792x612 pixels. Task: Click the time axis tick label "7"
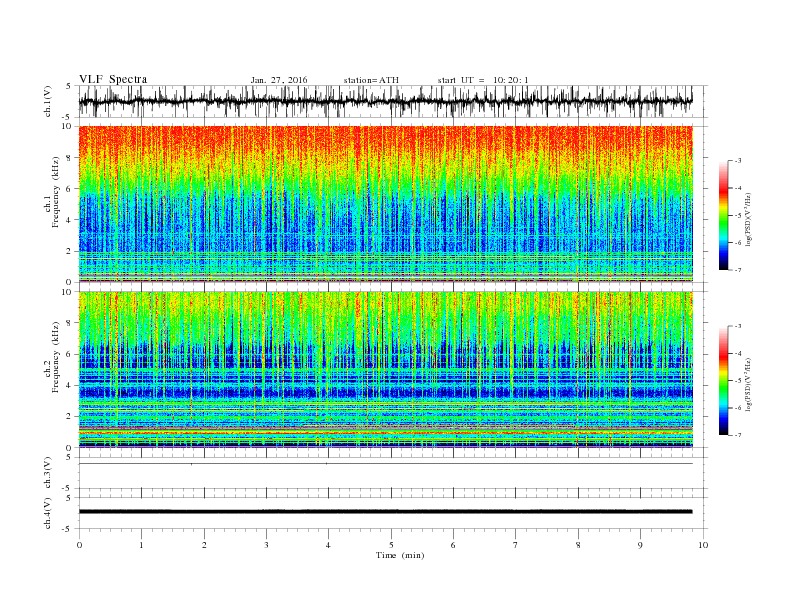click(516, 545)
